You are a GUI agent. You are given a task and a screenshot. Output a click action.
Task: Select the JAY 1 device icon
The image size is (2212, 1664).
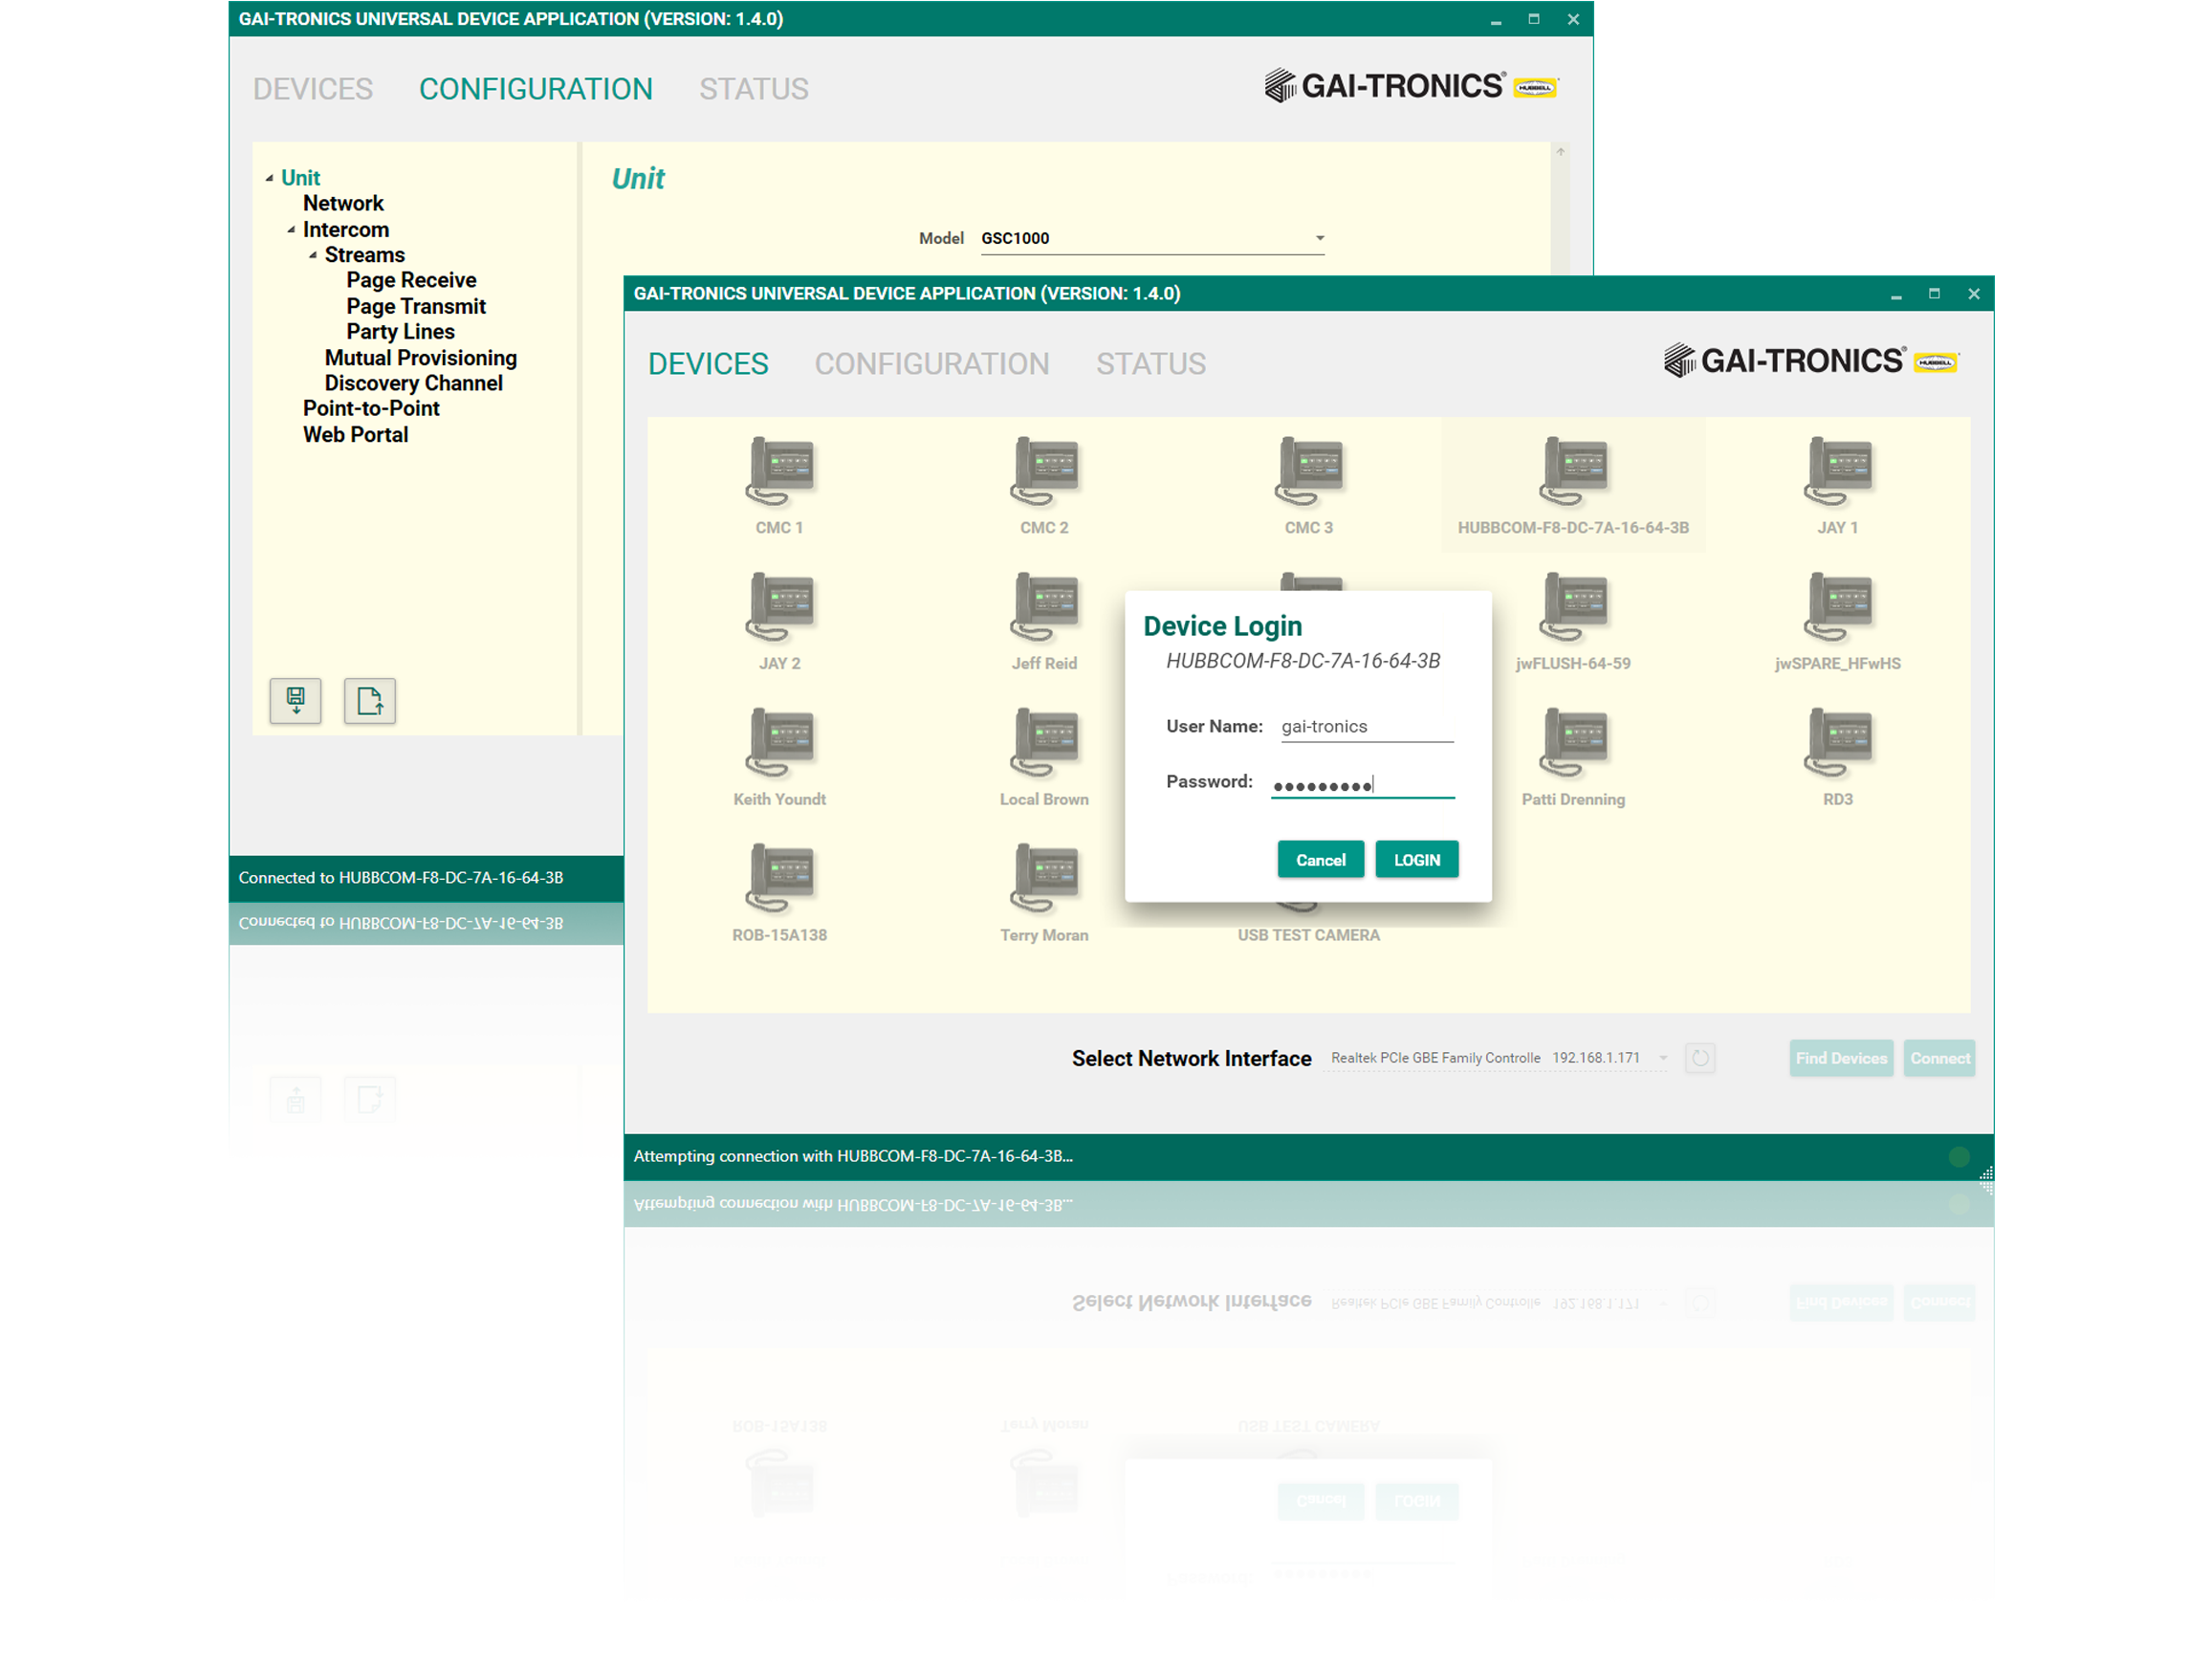[1838, 472]
